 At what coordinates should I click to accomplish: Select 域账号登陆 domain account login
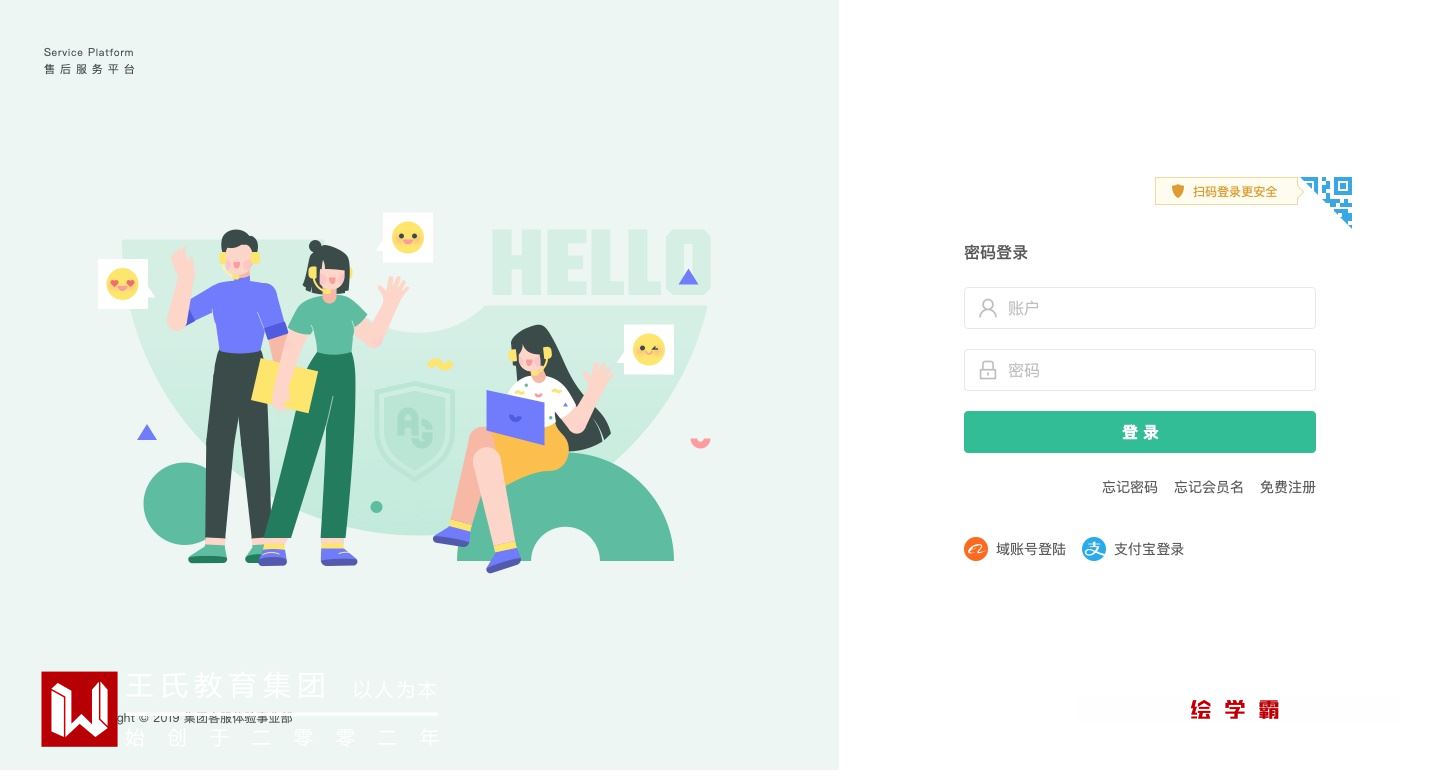pos(1031,549)
